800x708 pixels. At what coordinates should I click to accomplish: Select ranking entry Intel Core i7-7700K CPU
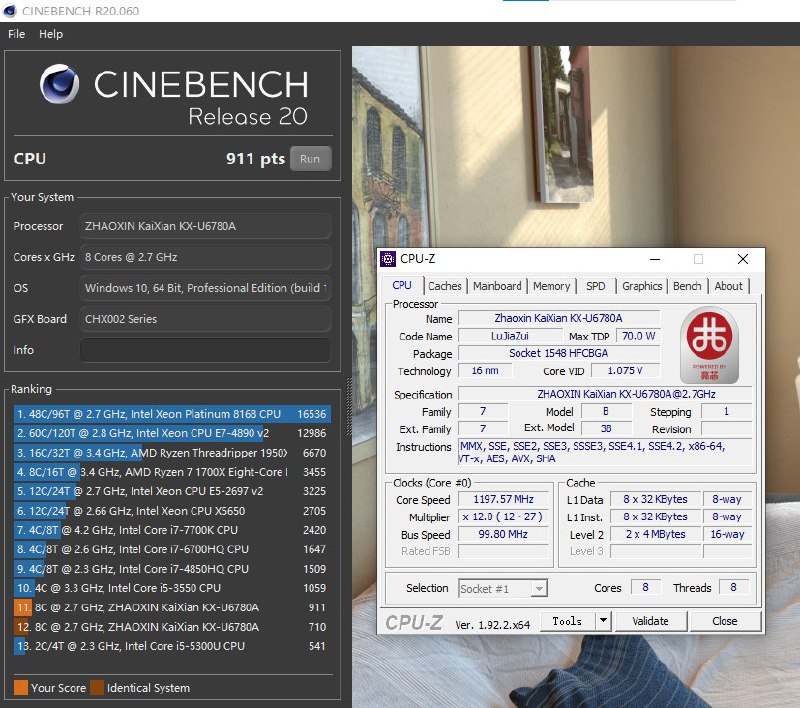(172, 530)
